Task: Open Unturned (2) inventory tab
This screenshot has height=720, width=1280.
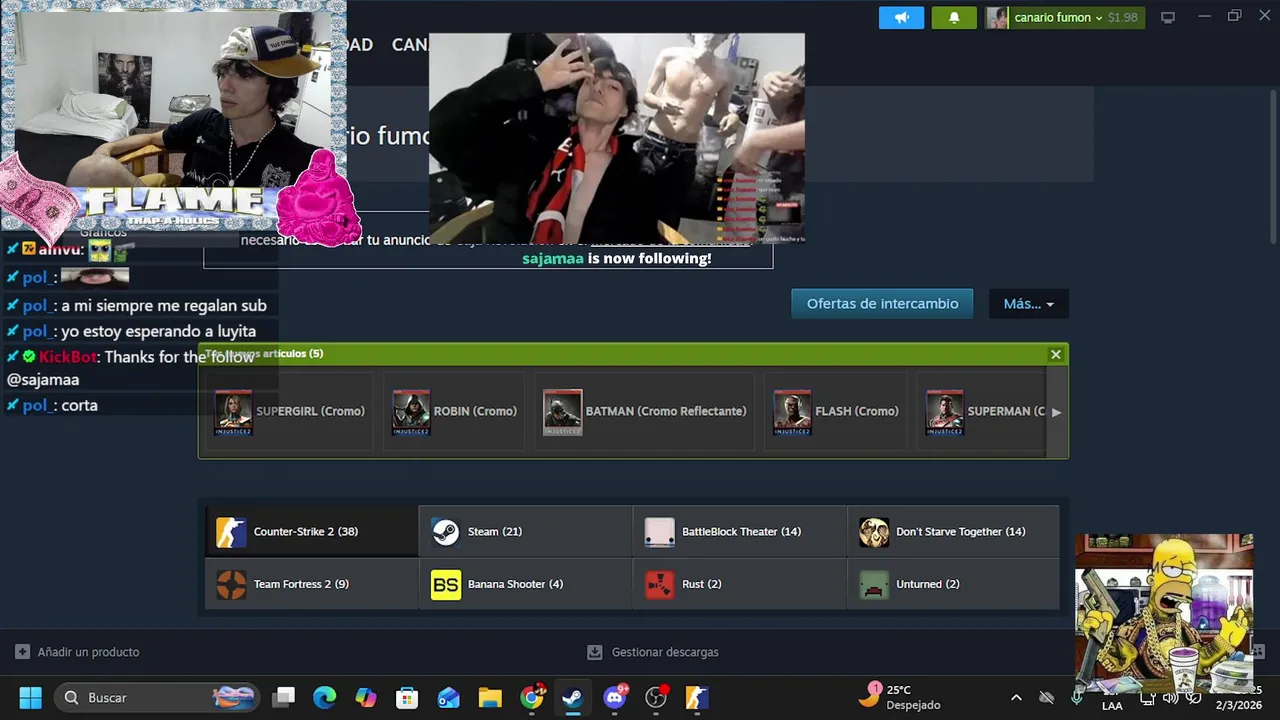Action: pos(953,584)
